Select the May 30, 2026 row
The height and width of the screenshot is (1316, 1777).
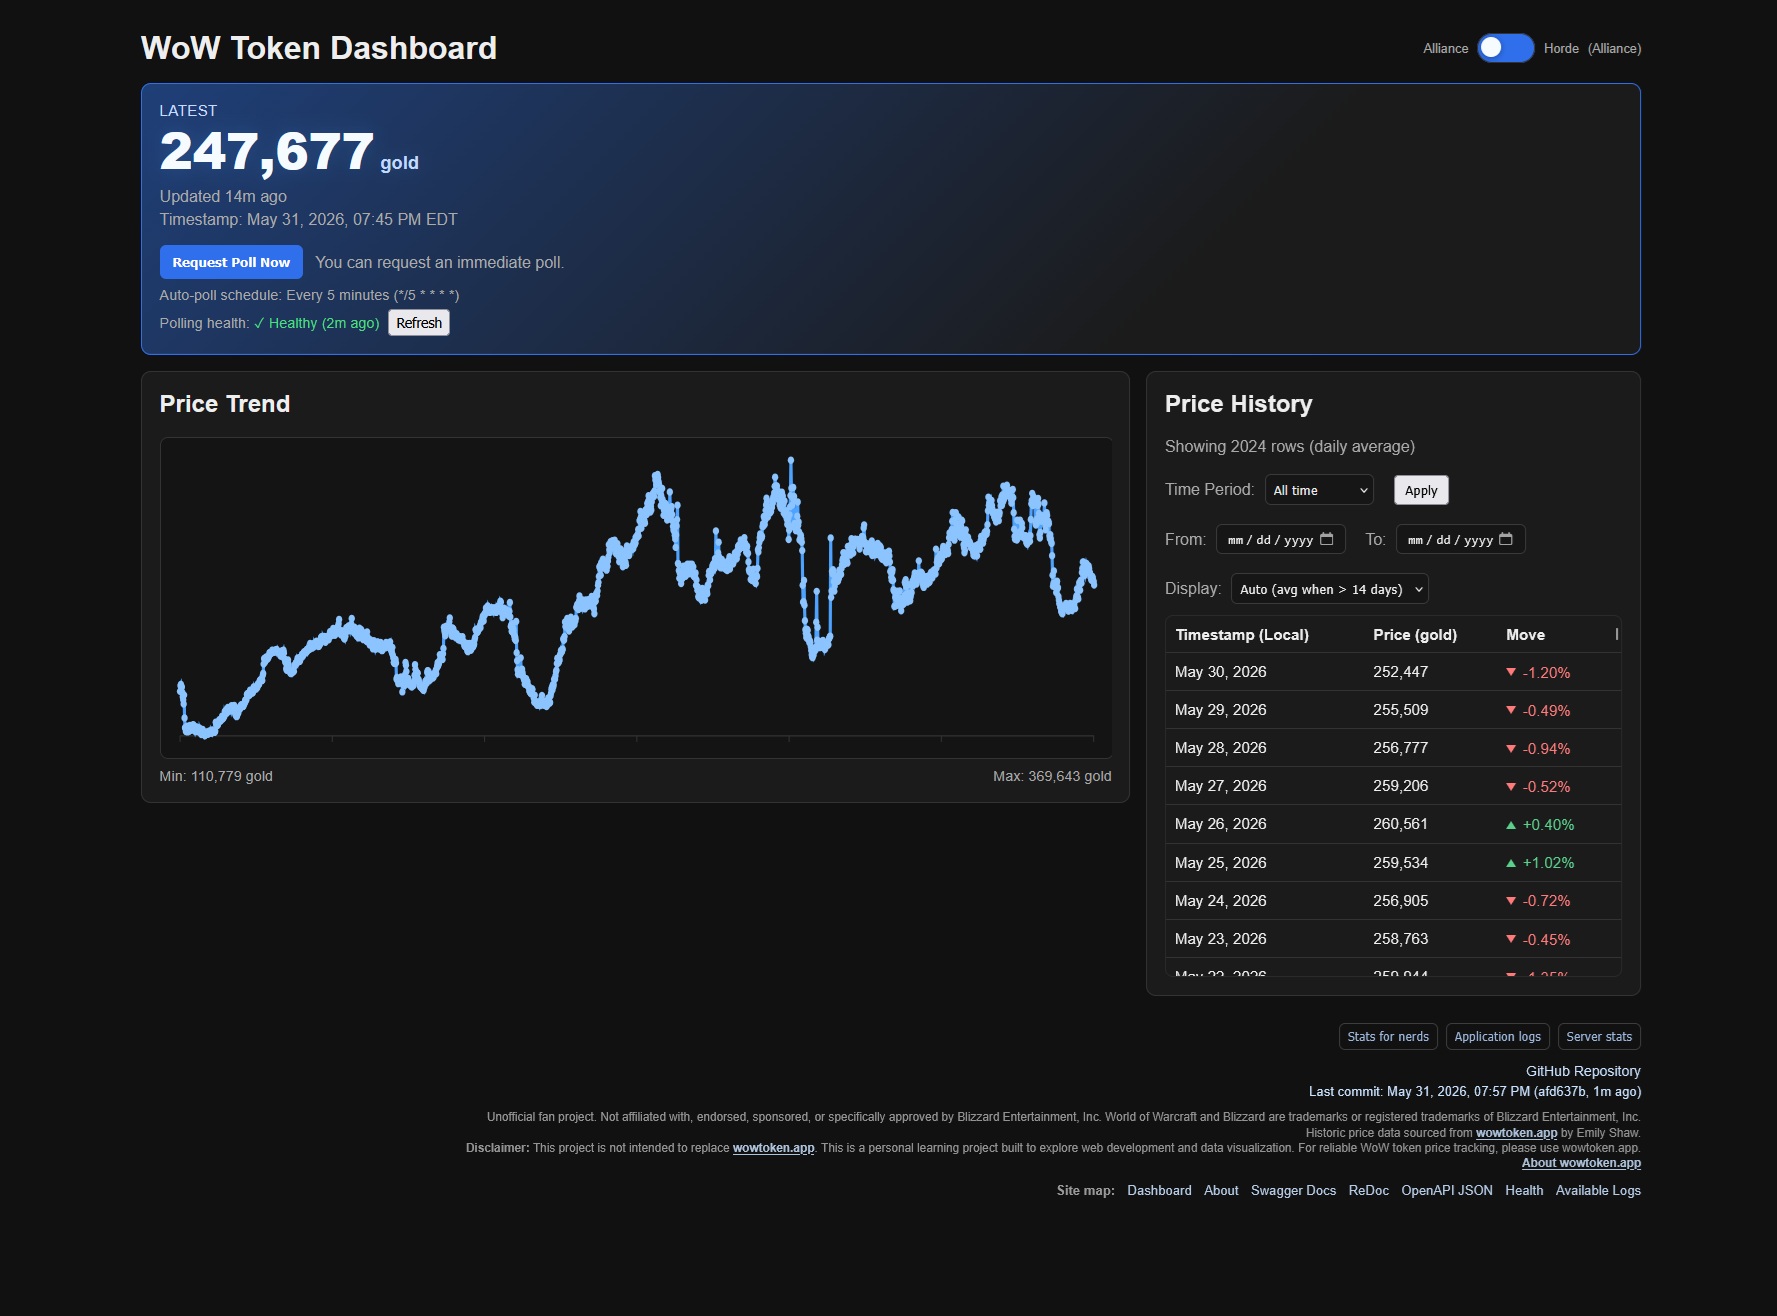[x=1393, y=672]
